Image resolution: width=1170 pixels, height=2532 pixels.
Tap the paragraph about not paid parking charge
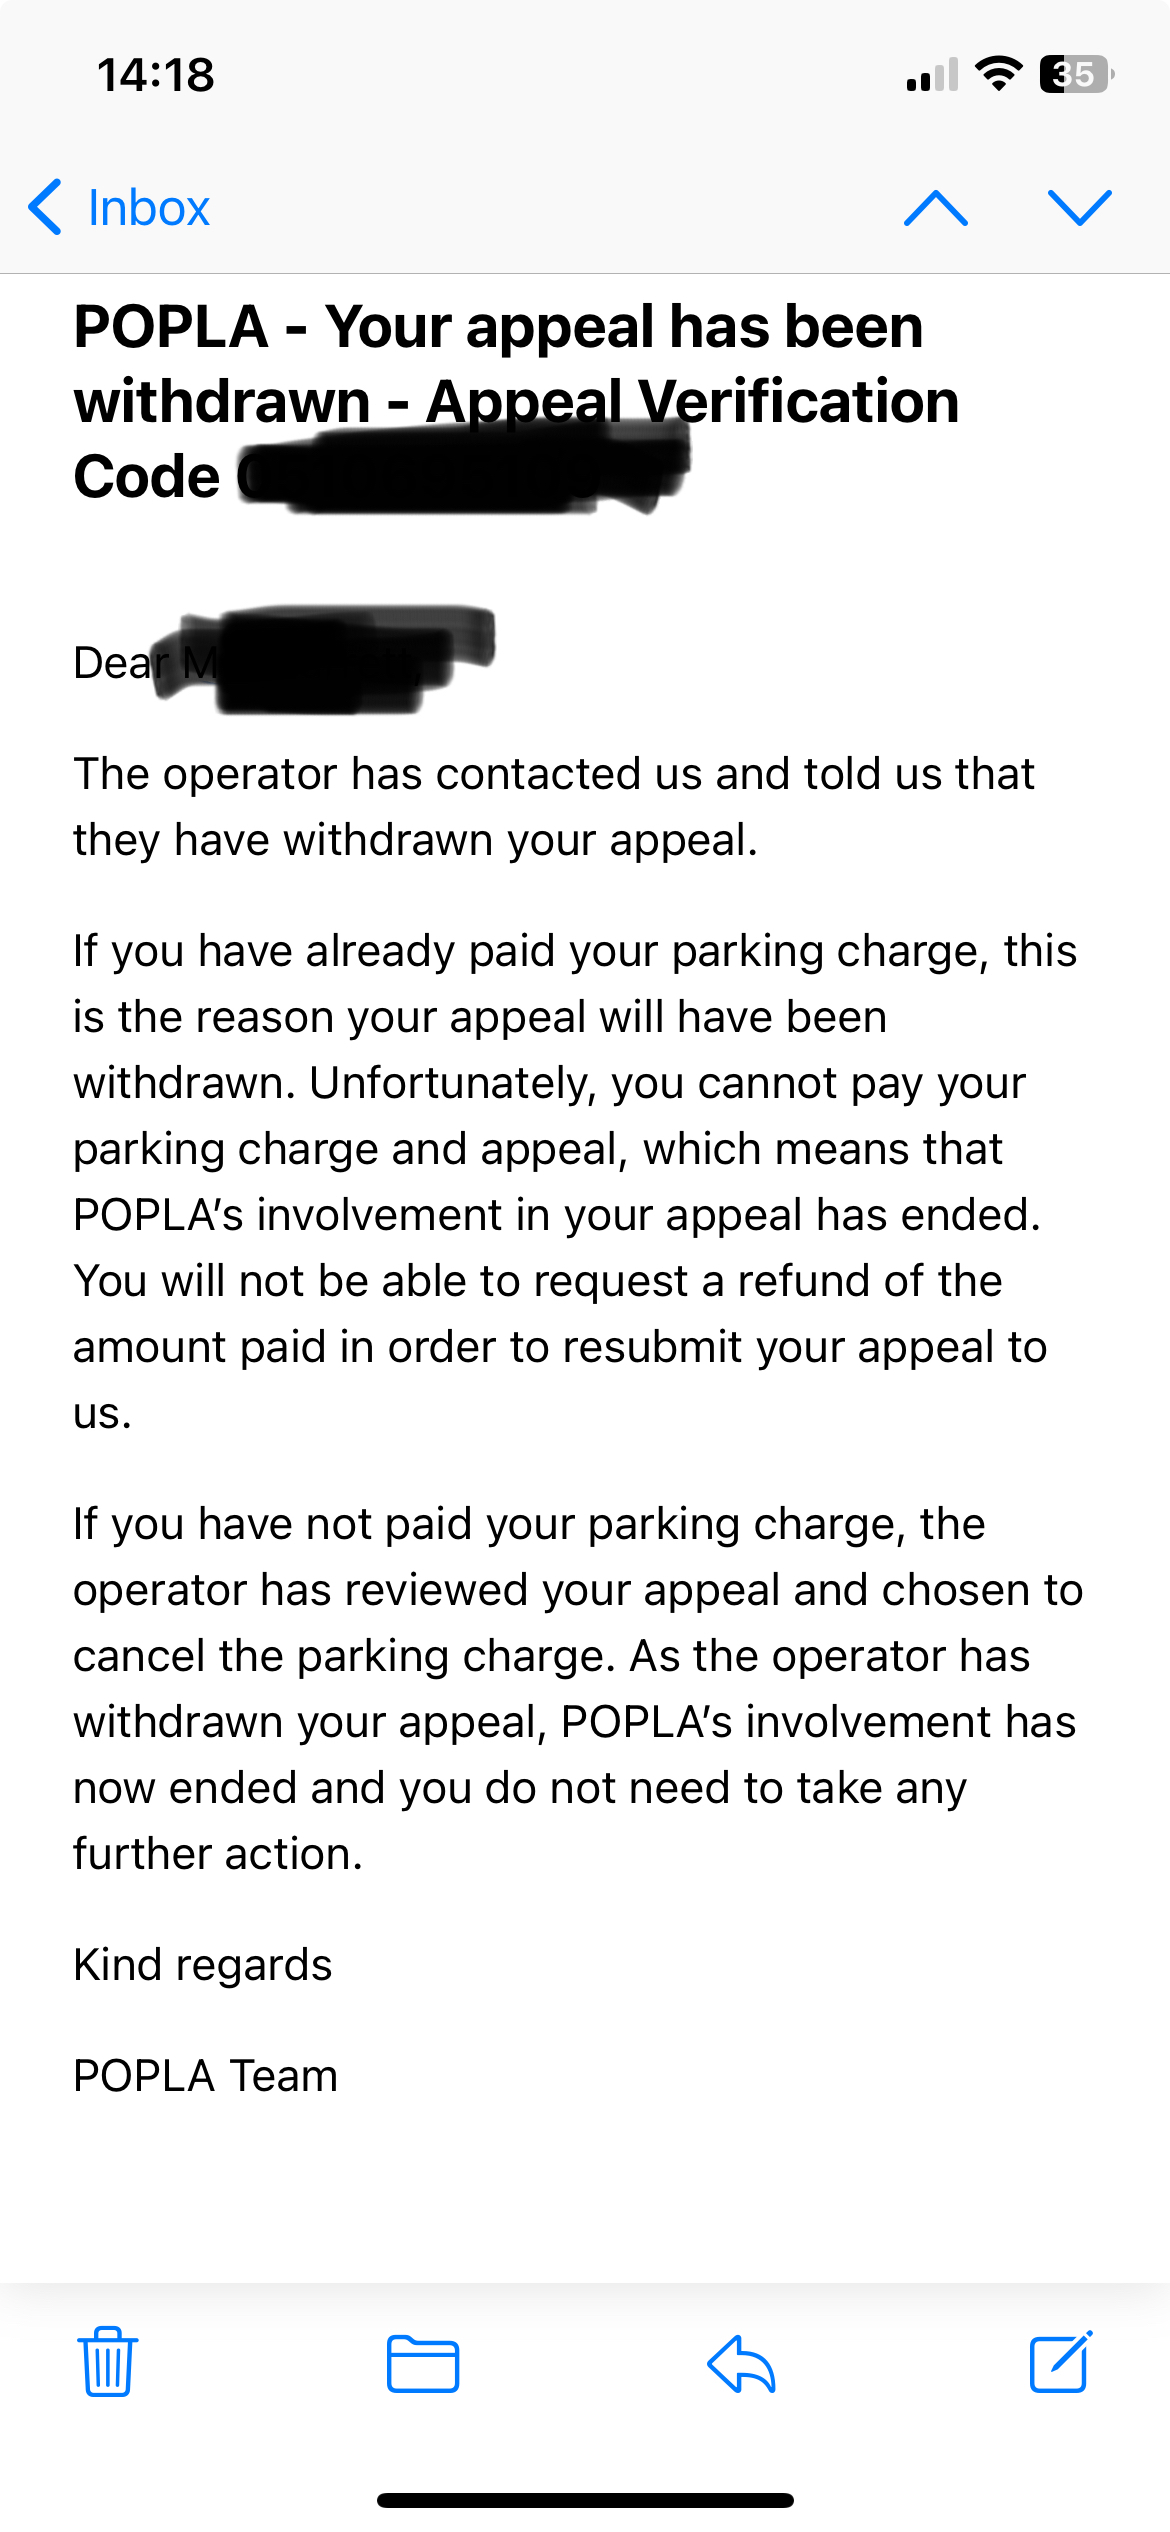[x=577, y=1688]
